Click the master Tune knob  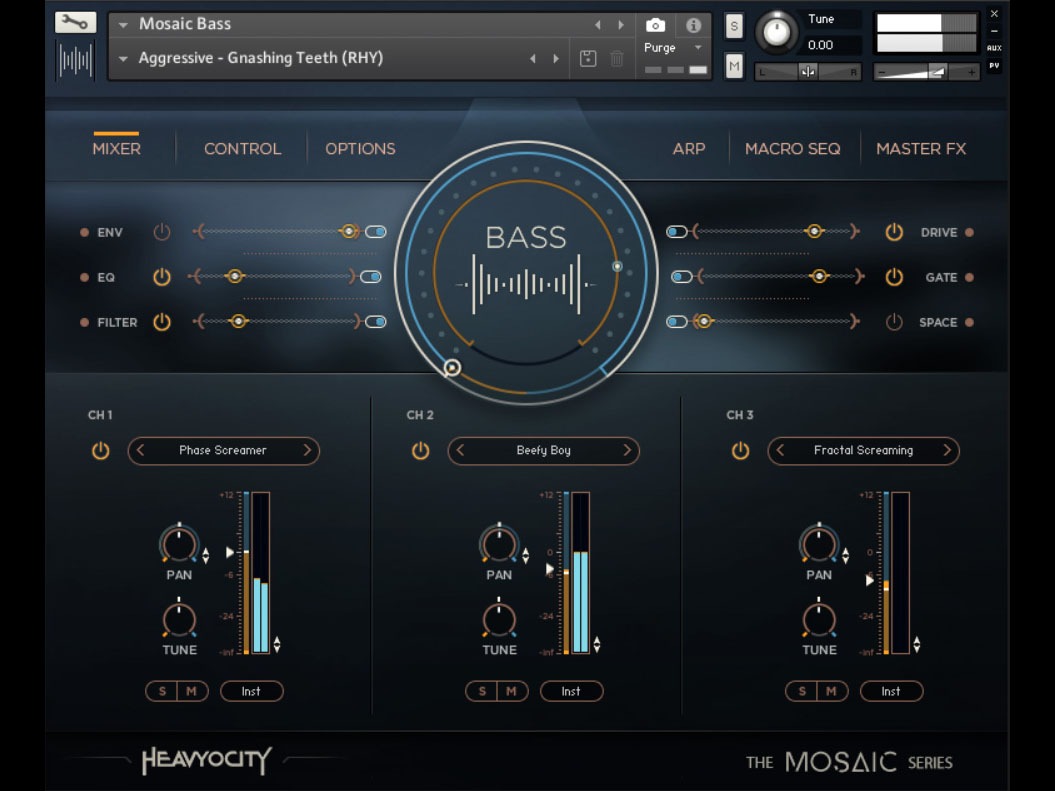(x=776, y=32)
